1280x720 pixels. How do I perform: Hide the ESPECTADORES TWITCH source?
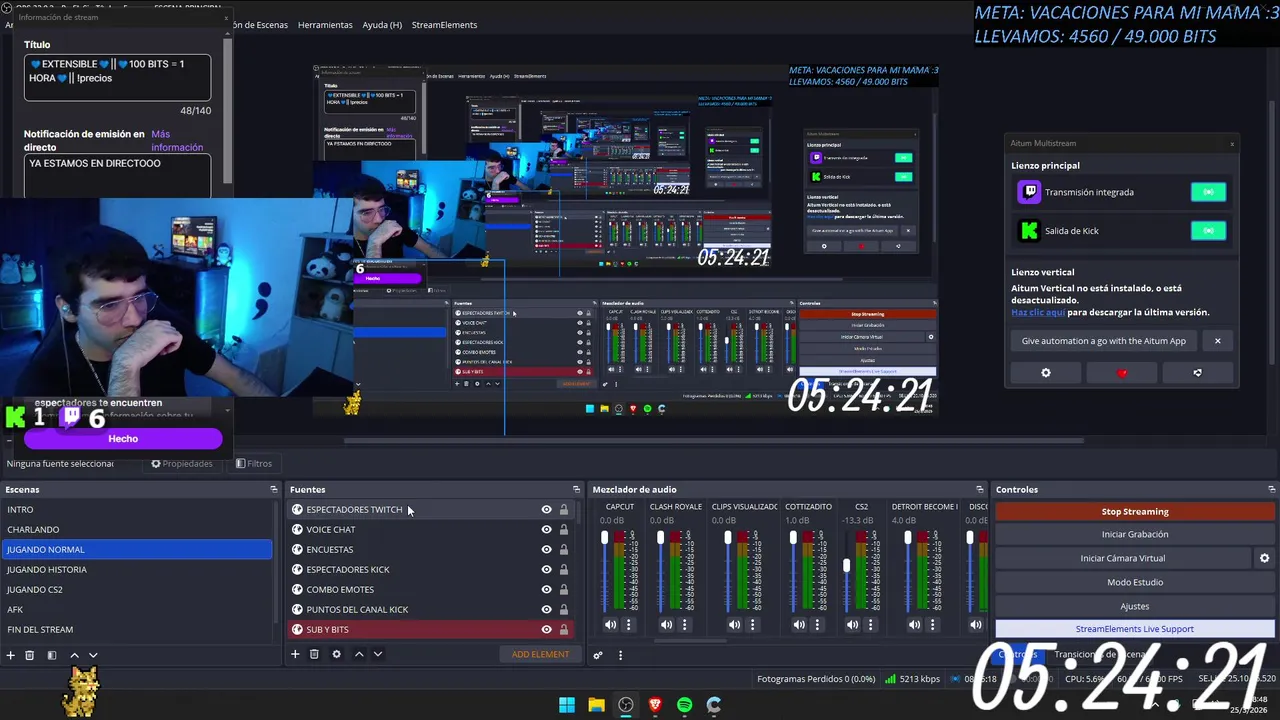coord(546,509)
